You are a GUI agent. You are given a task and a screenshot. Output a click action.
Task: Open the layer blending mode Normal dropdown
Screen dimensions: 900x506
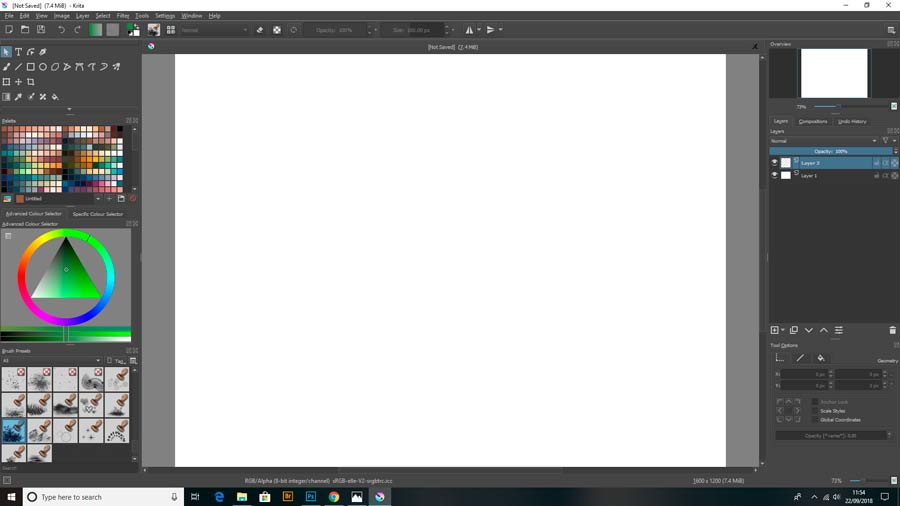tap(824, 141)
